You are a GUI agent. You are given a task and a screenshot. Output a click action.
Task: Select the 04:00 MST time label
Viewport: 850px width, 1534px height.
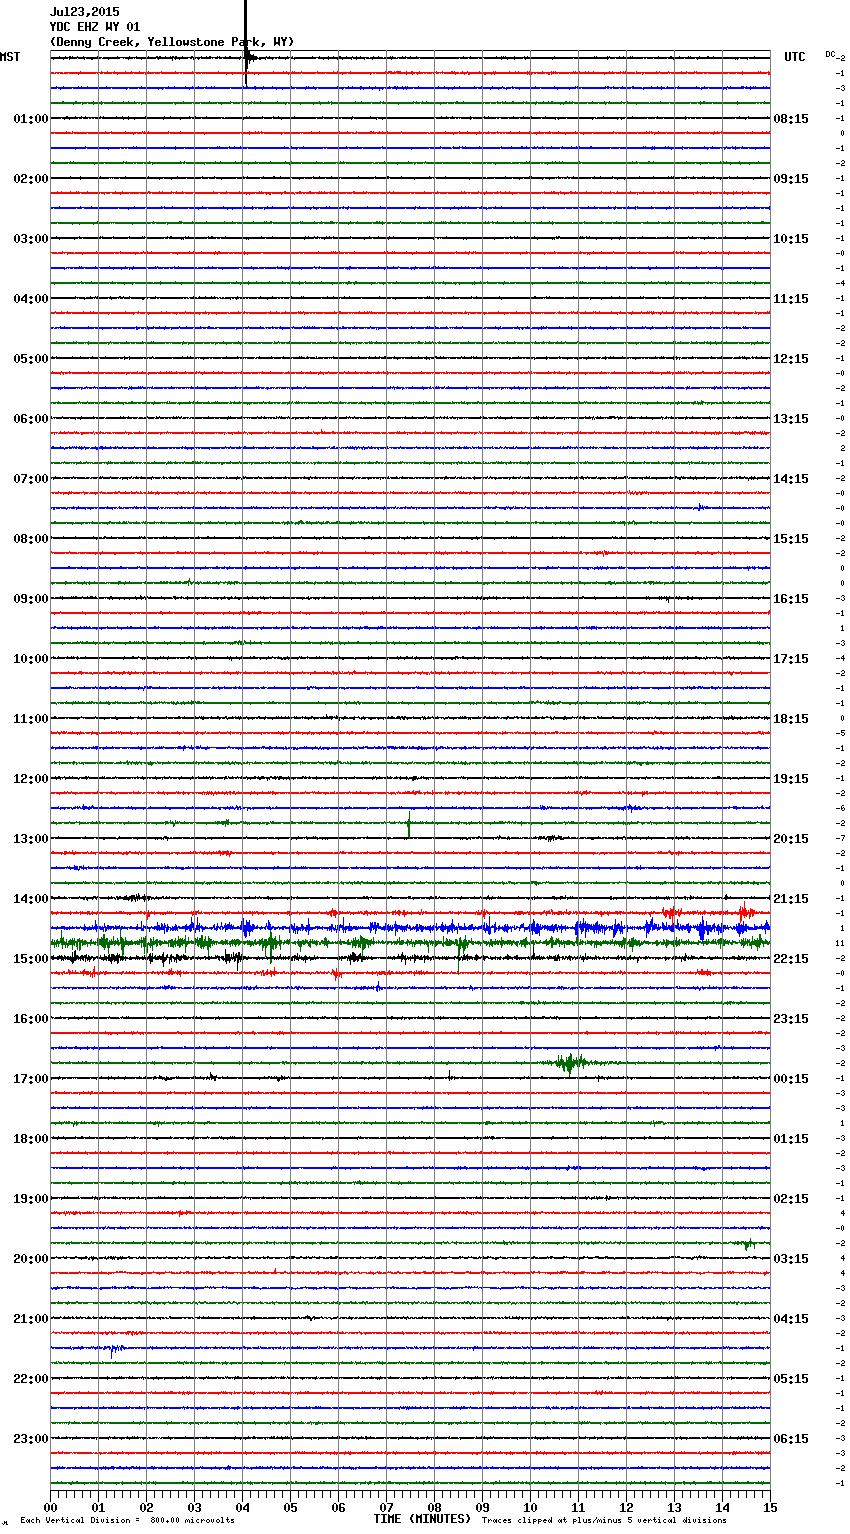pos(31,299)
